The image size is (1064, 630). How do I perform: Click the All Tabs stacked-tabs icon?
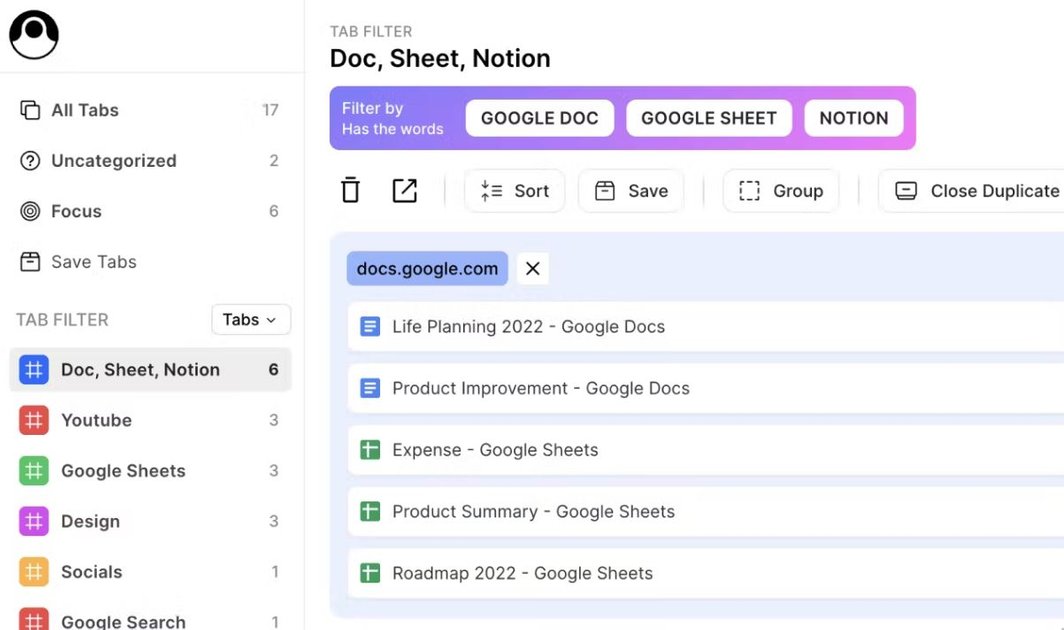point(33,110)
